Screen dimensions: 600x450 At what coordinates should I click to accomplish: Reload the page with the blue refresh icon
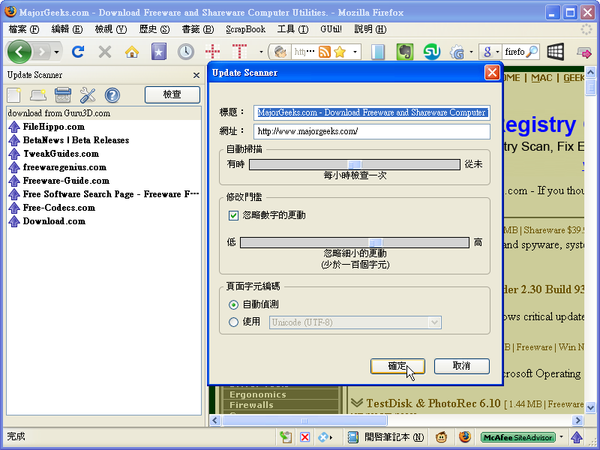point(78,52)
